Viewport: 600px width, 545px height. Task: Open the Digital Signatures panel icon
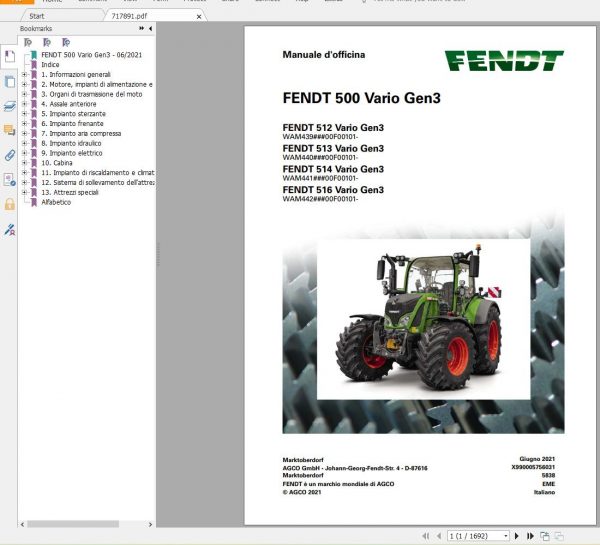(x=10, y=179)
